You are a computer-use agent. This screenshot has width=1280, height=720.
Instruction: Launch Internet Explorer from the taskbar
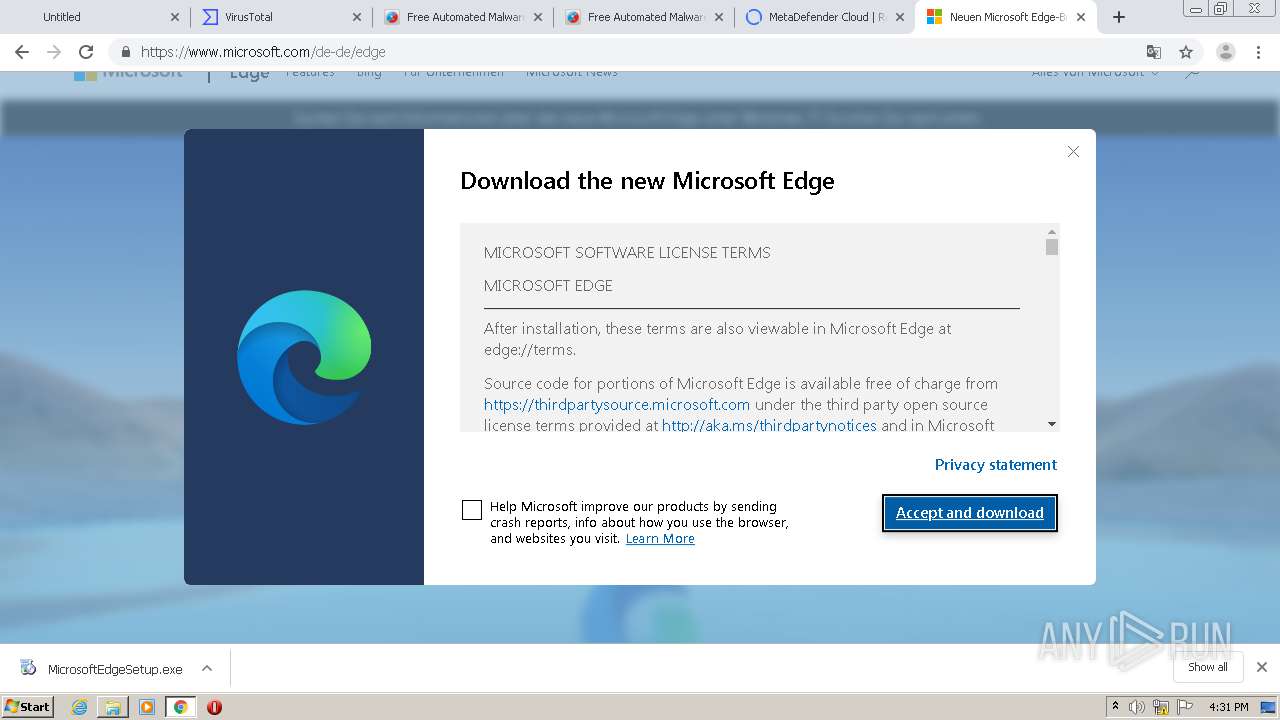tap(79, 707)
